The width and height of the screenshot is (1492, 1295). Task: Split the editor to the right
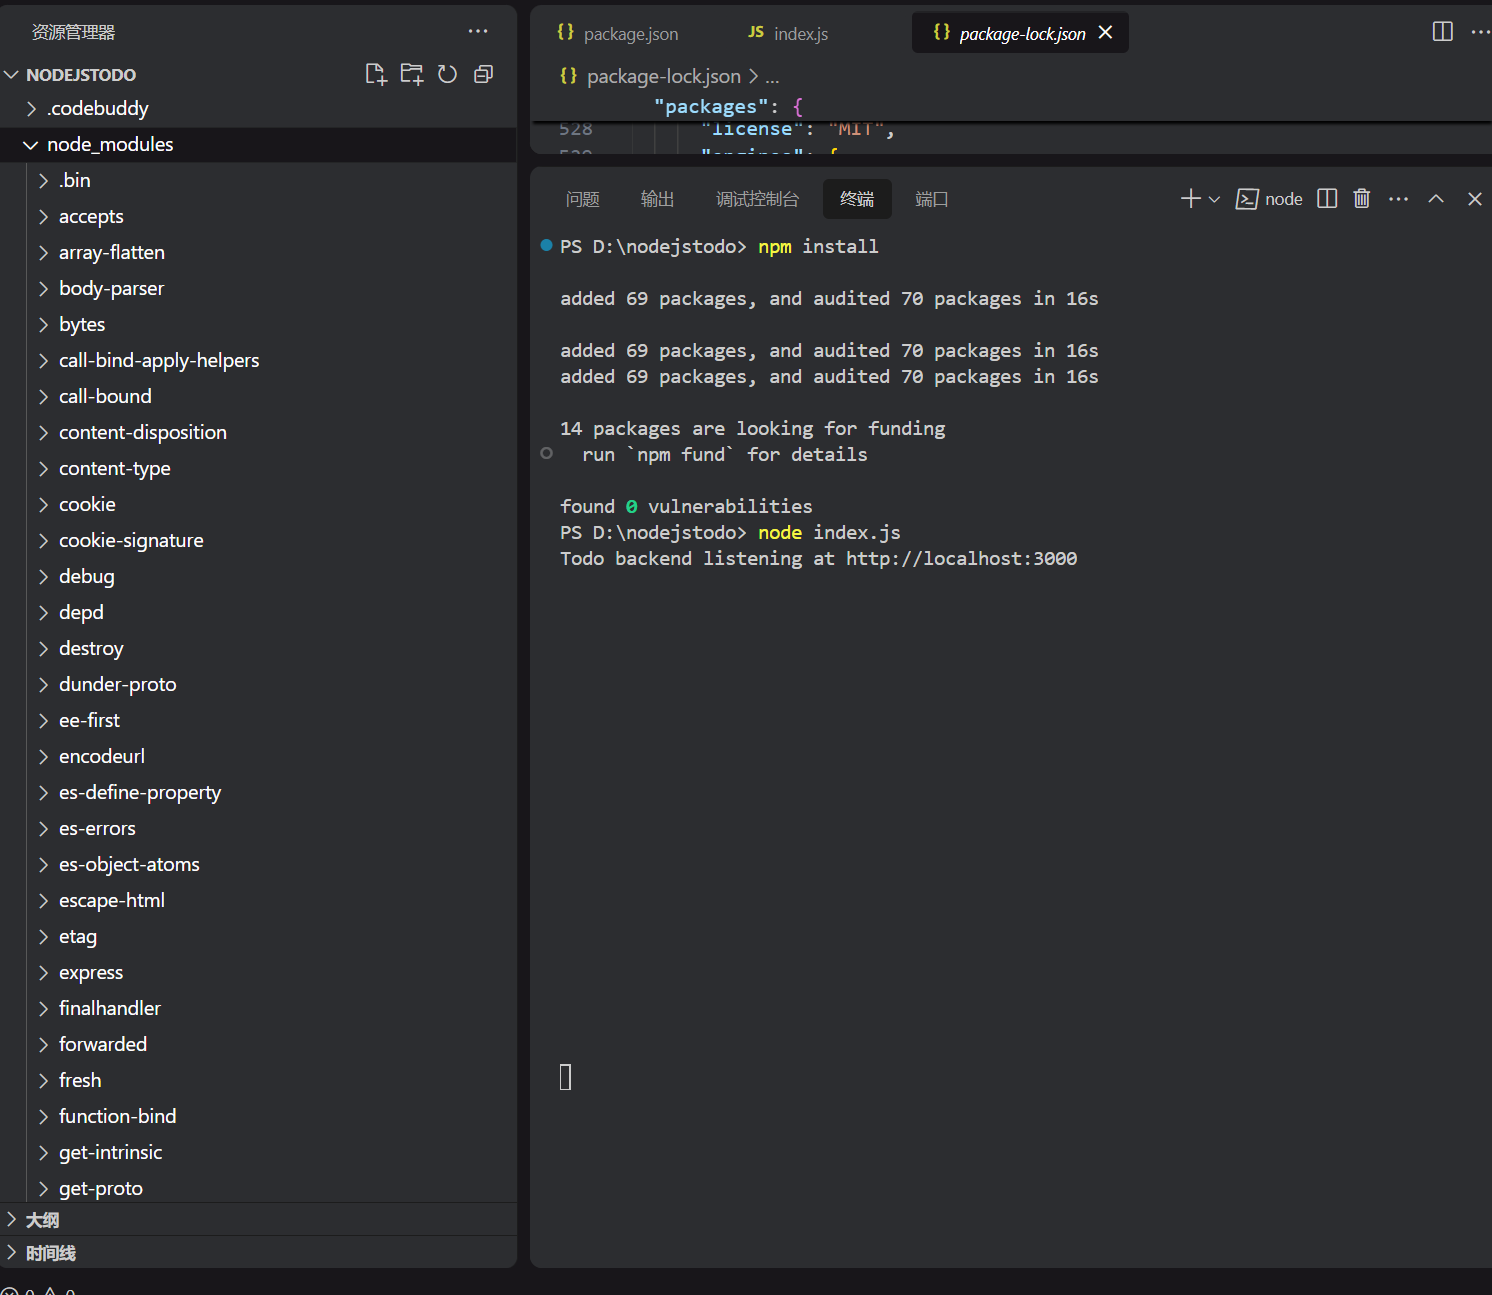click(1442, 32)
